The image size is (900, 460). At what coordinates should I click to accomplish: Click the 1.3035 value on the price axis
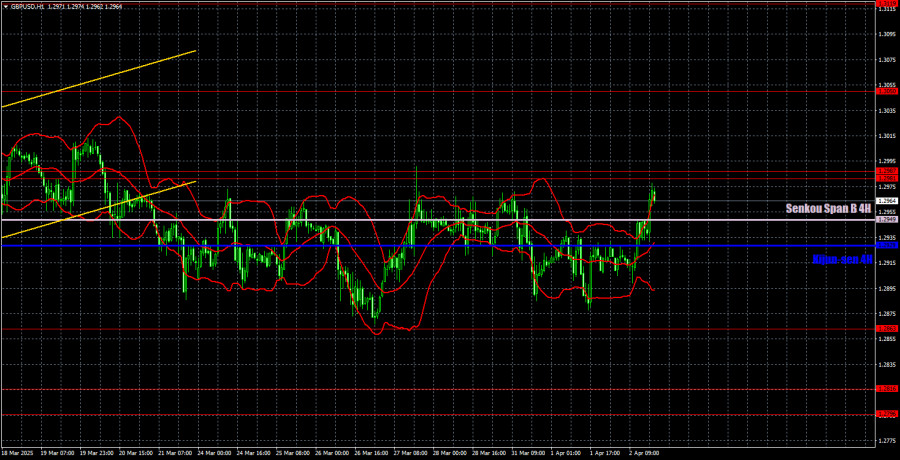[x=887, y=110]
